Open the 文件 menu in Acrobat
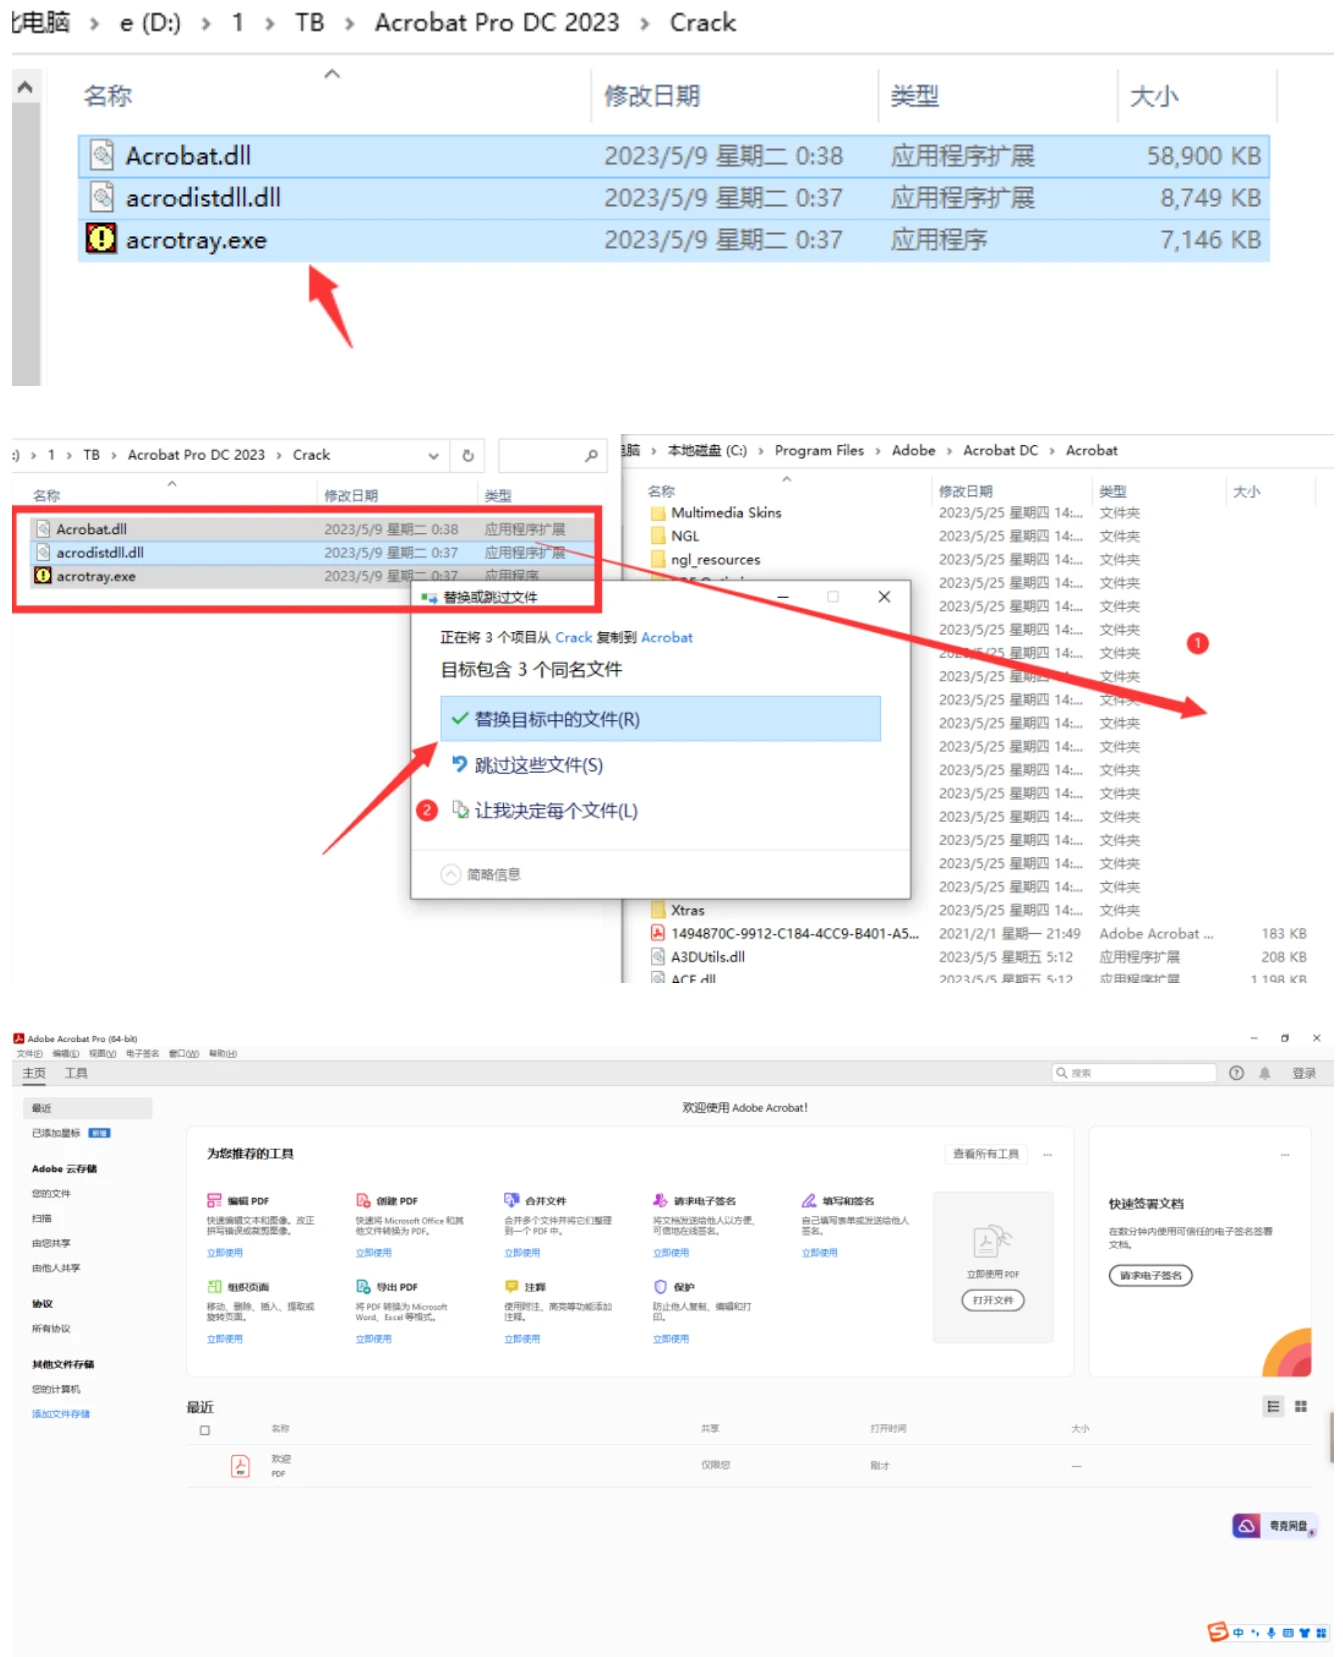Viewport: 1343px width, 1657px height. tap(29, 1053)
